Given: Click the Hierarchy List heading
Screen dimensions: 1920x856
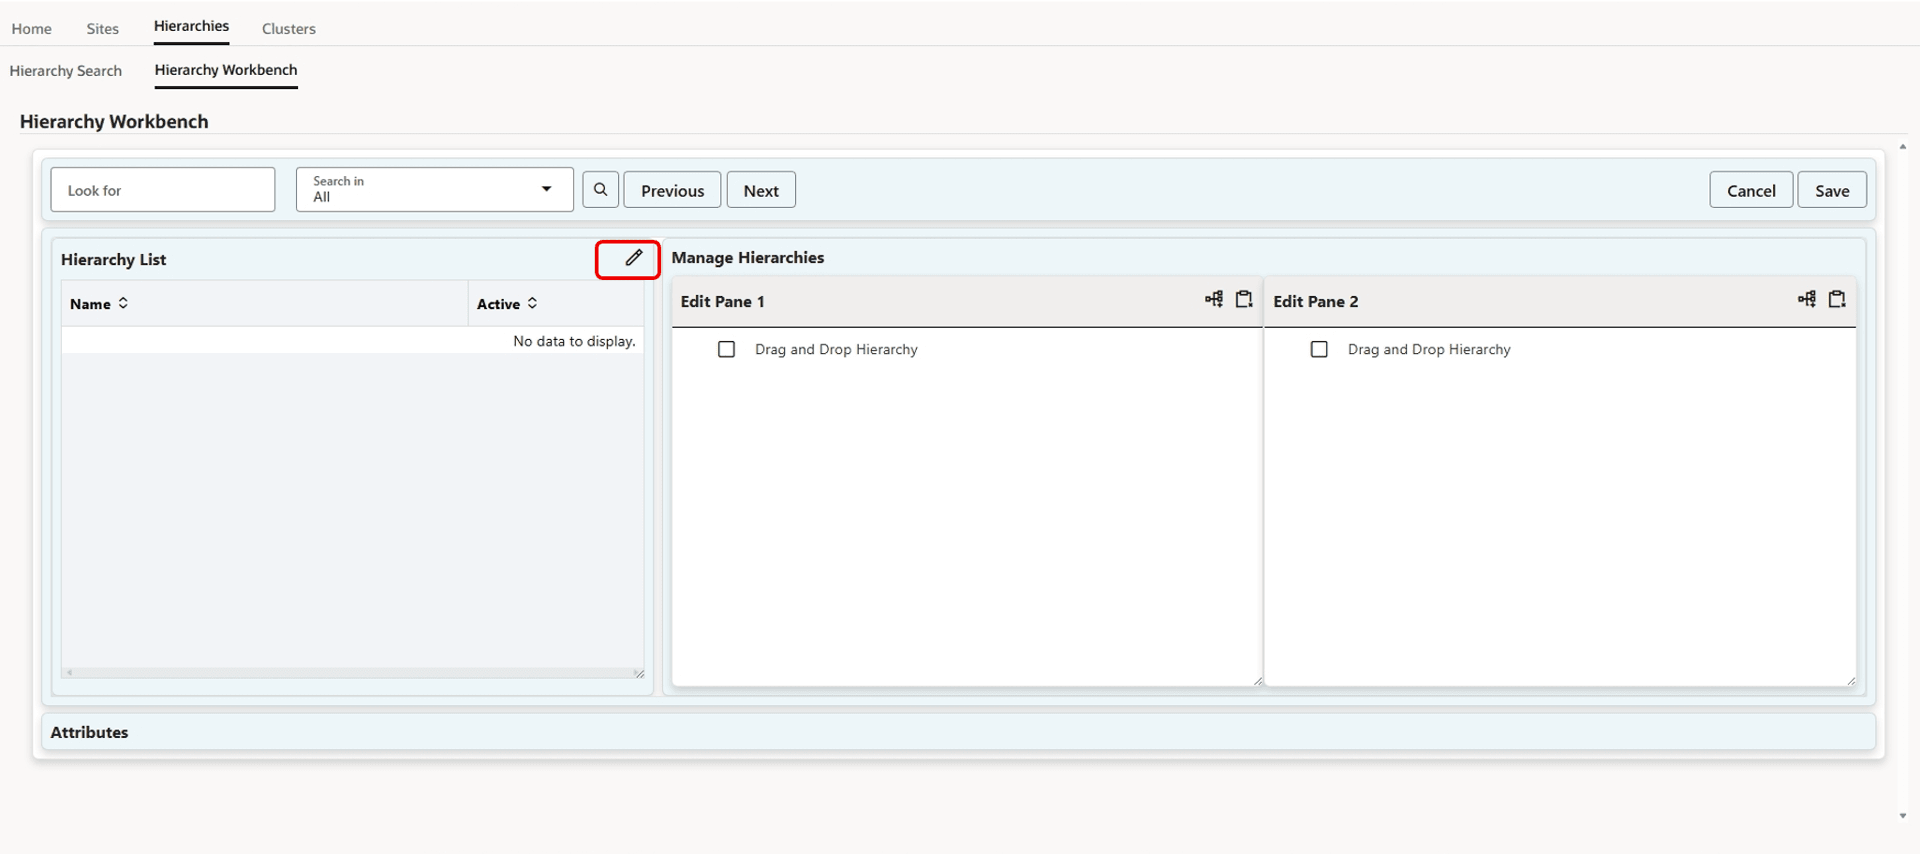Looking at the screenshot, I should click(x=113, y=259).
